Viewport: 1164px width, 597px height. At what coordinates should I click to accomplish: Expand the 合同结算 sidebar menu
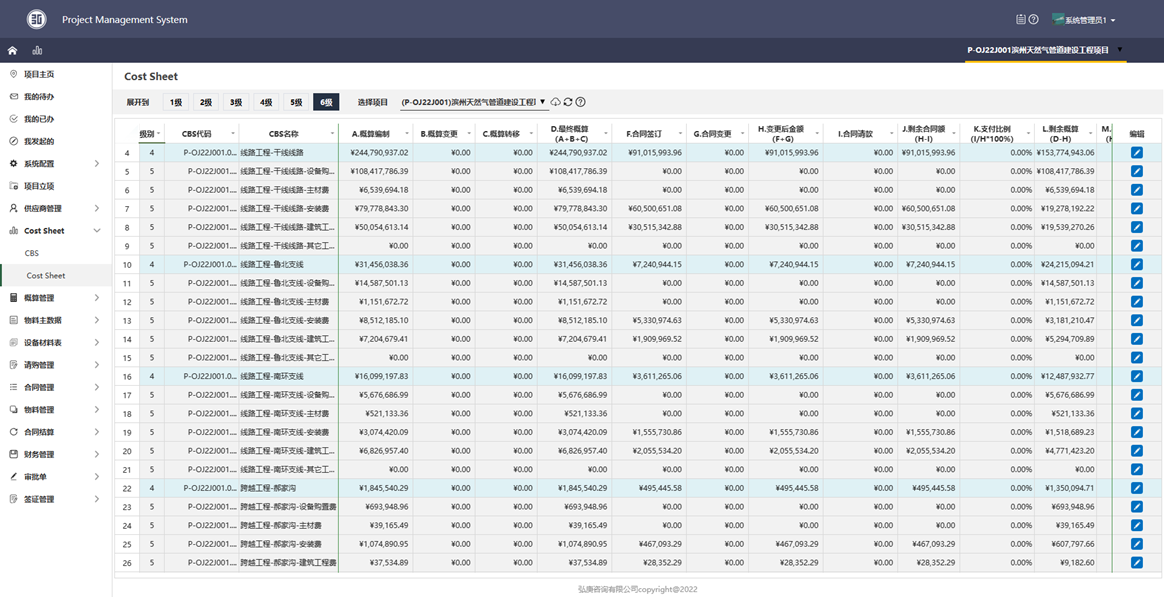coord(56,431)
